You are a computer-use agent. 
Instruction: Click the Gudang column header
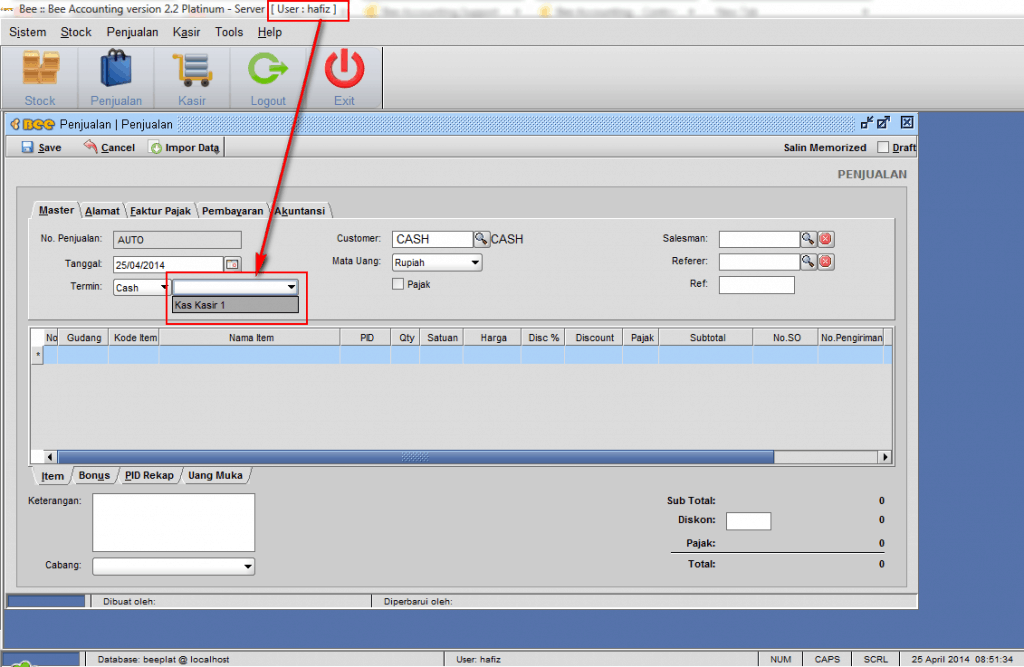84,338
